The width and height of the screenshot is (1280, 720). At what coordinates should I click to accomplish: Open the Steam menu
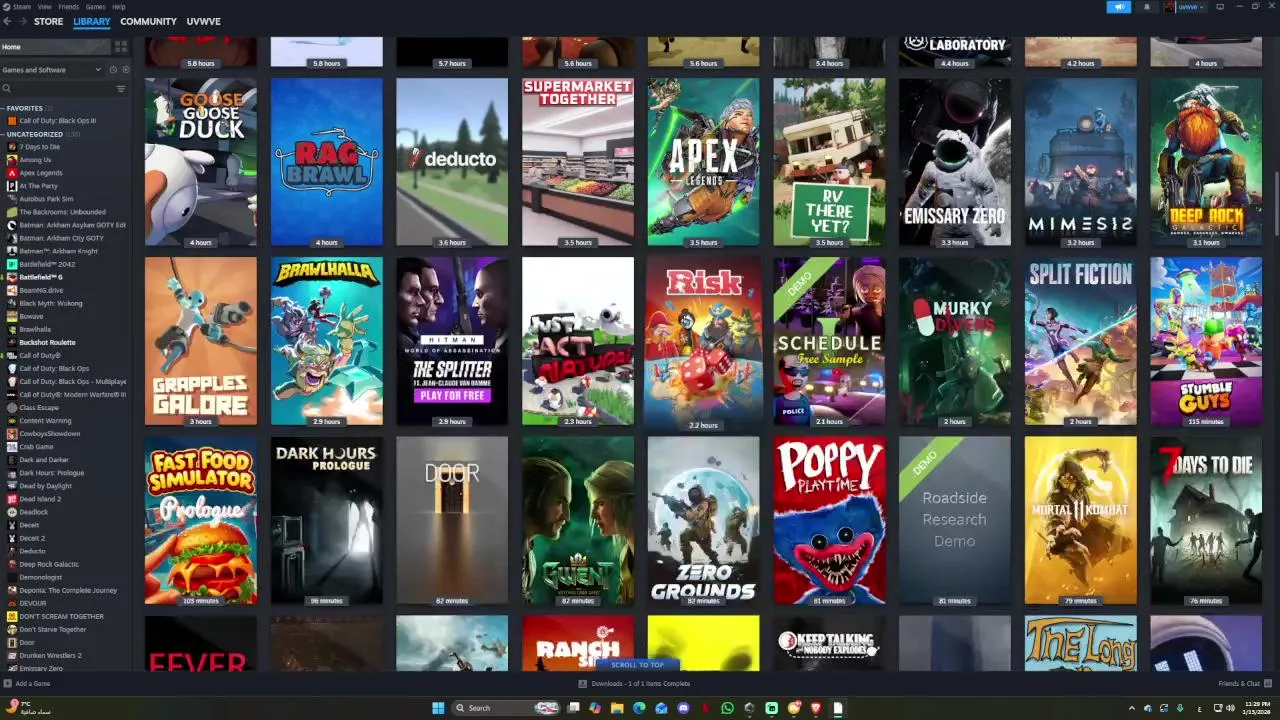(x=22, y=6)
